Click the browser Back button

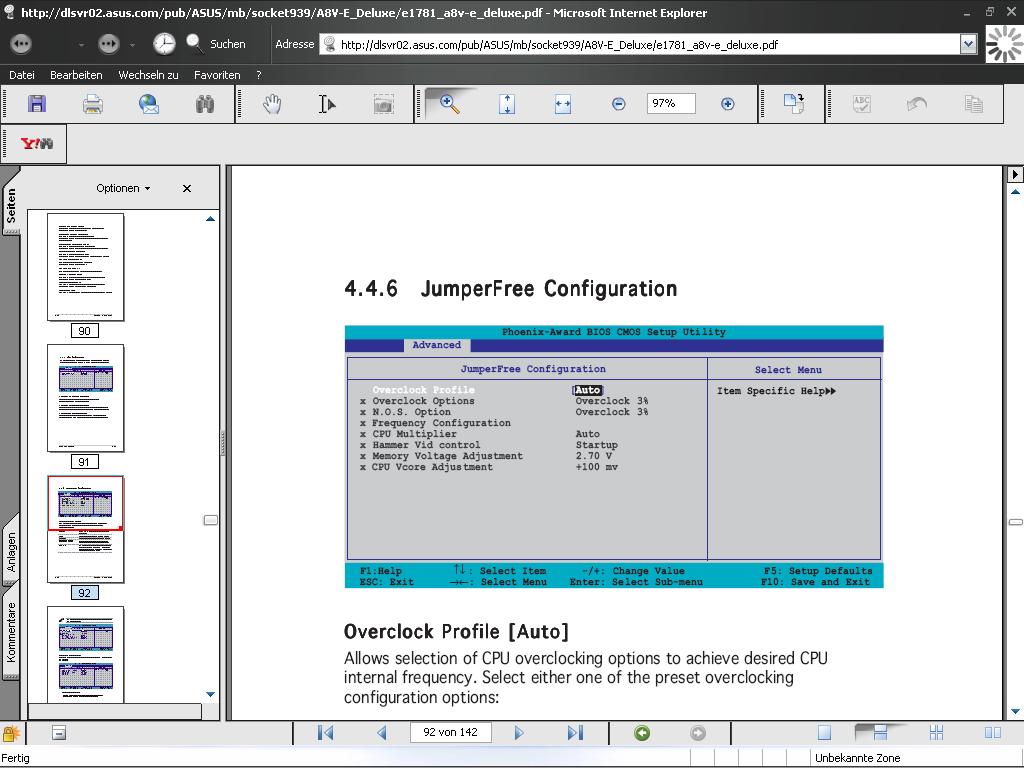pos(21,44)
